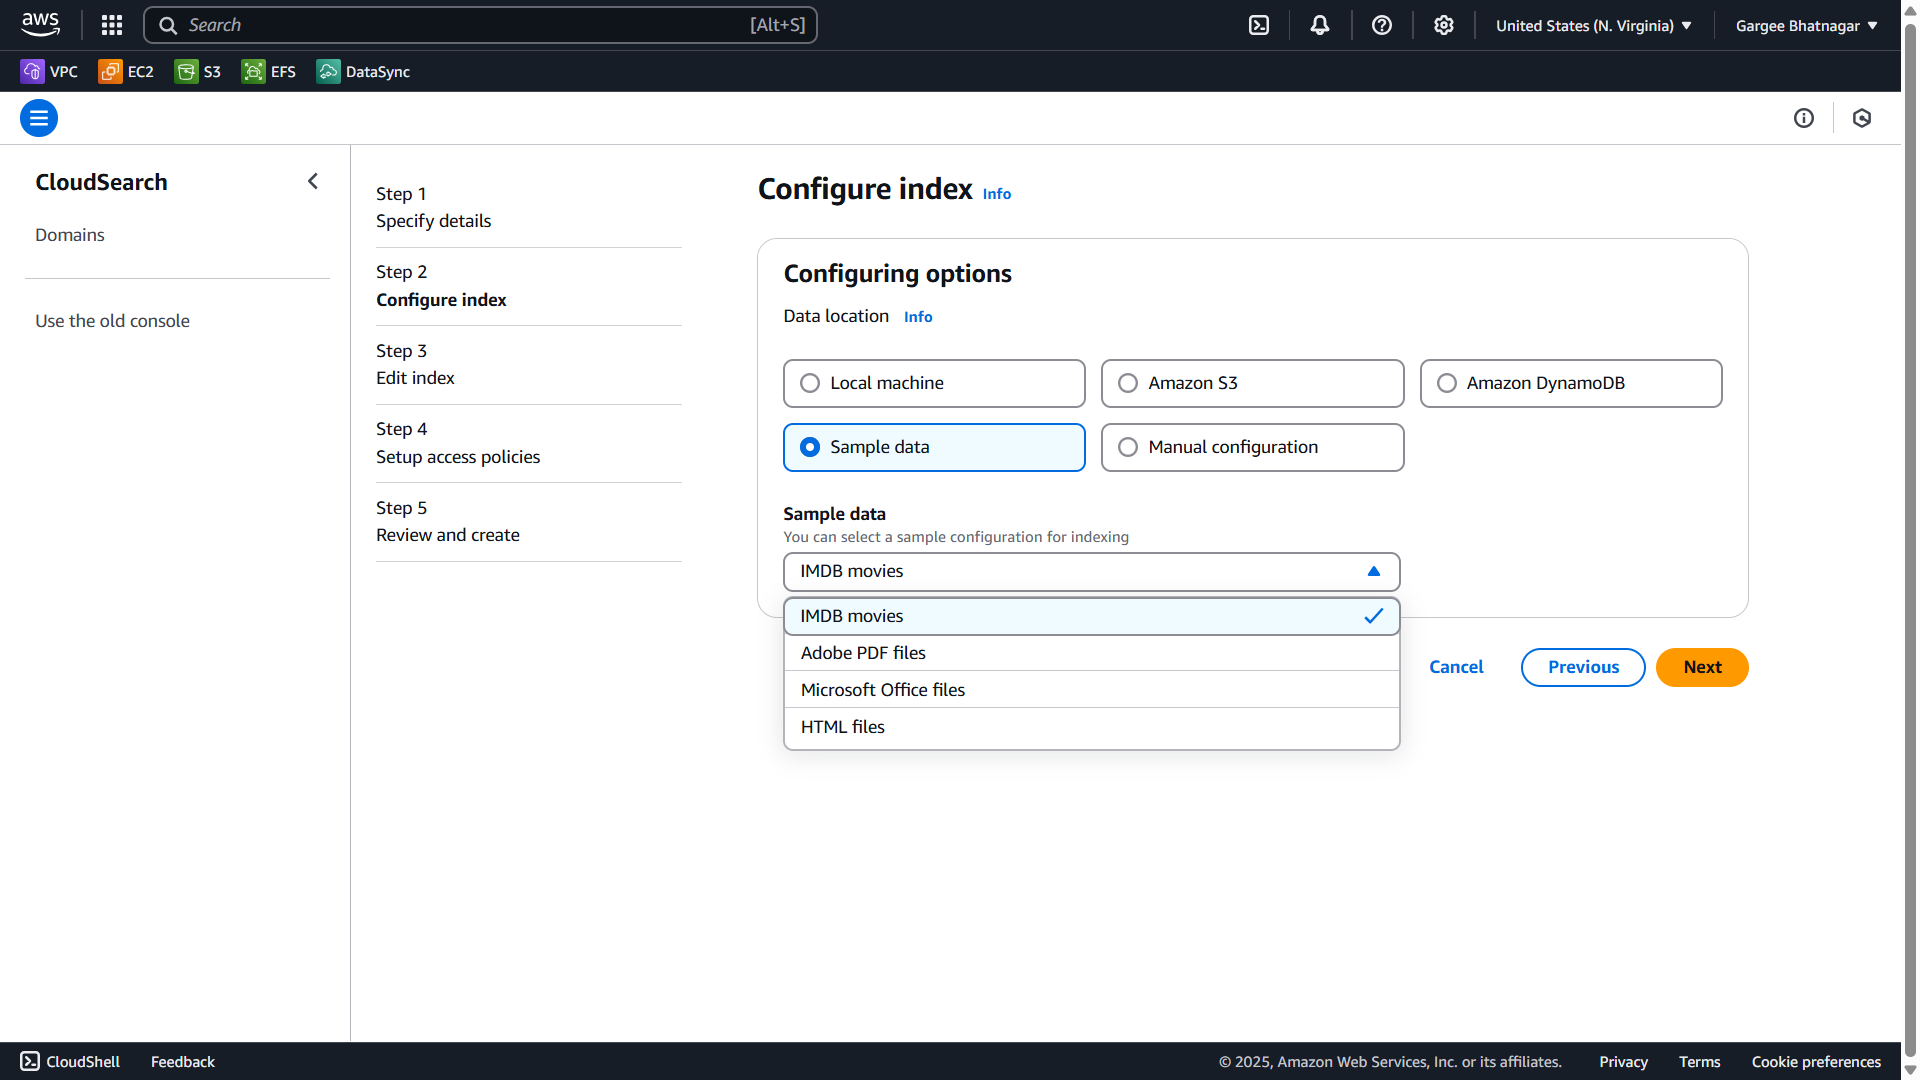Click Info link next to Data location
The image size is (1920, 1080).
[917, 317]
